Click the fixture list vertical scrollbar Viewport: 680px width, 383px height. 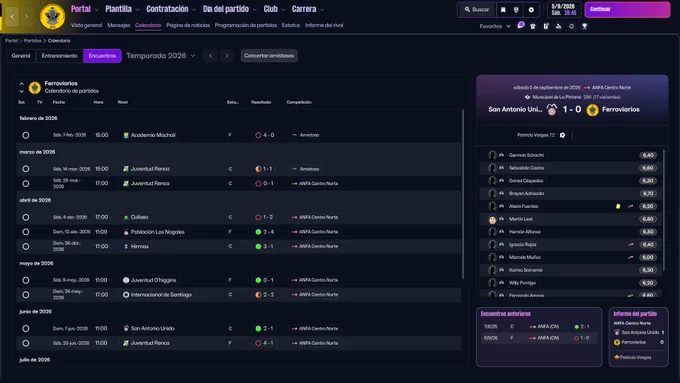(x=463, y=193)
